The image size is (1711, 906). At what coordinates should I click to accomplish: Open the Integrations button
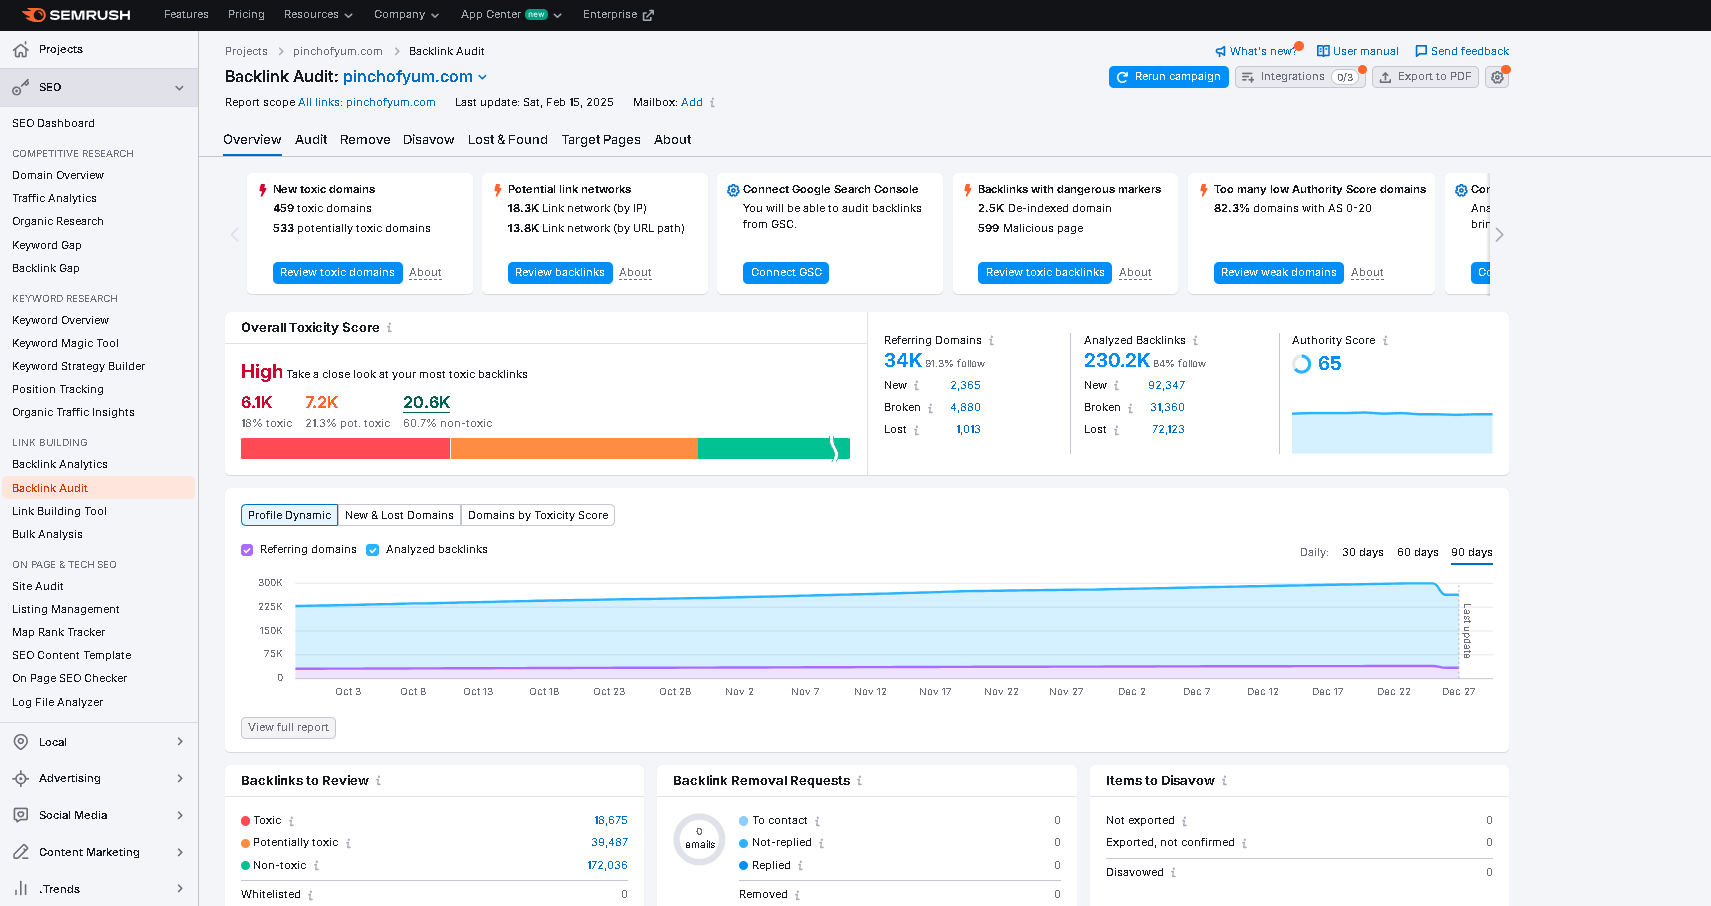point(1299,77)
